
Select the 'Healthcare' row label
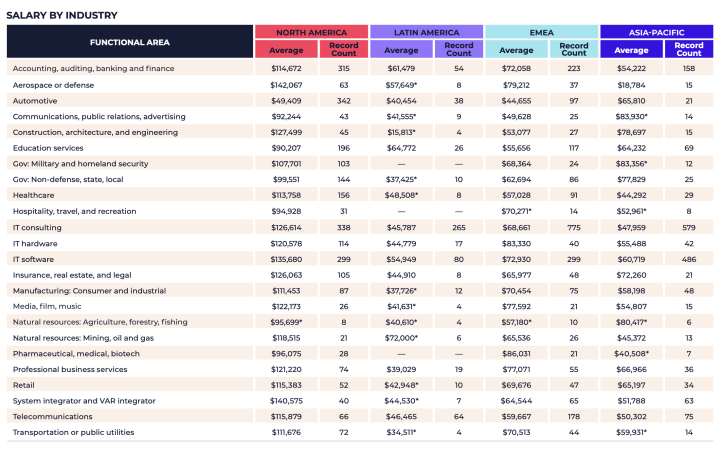[33, 195]
